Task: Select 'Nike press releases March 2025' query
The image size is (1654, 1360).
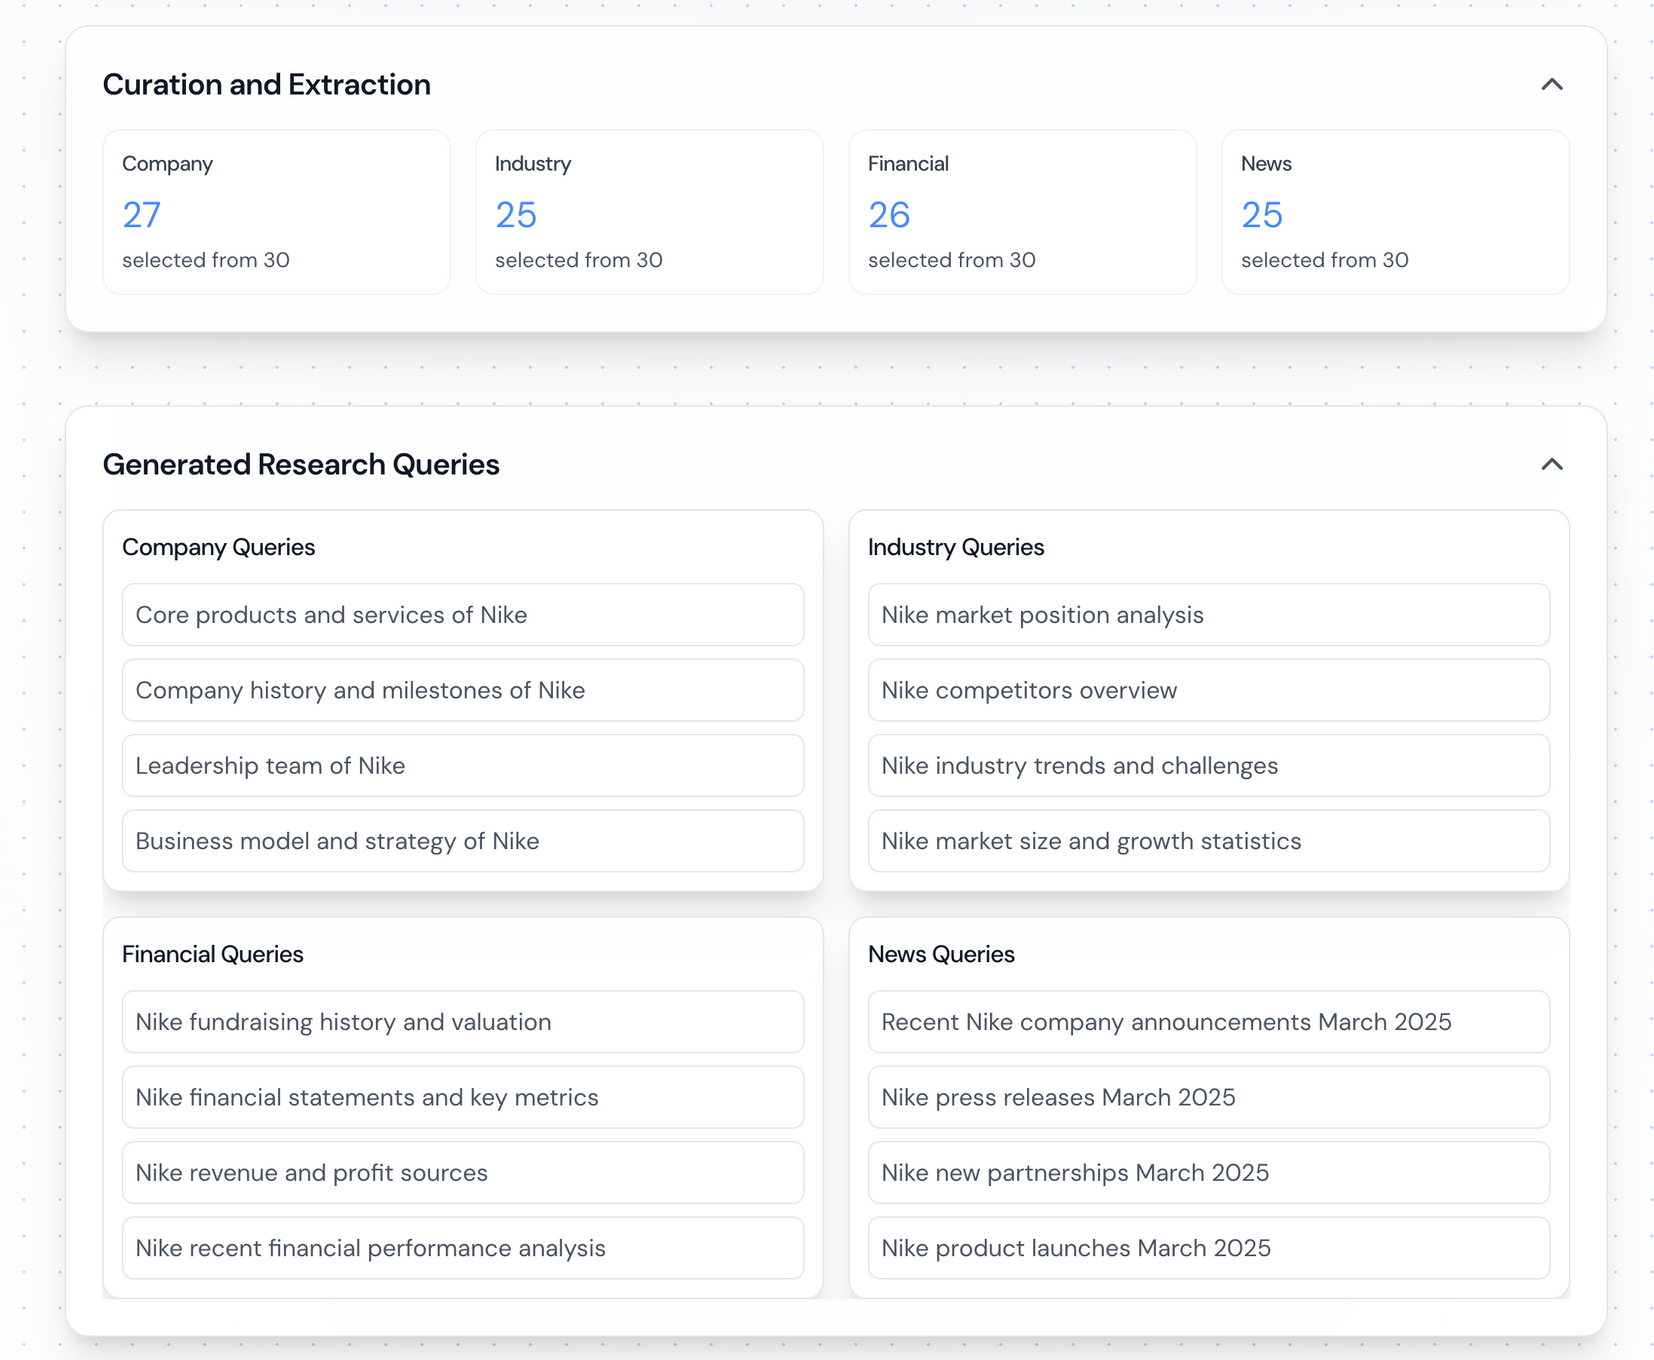Action: pyautogui.click(x=1209, y=1097)
